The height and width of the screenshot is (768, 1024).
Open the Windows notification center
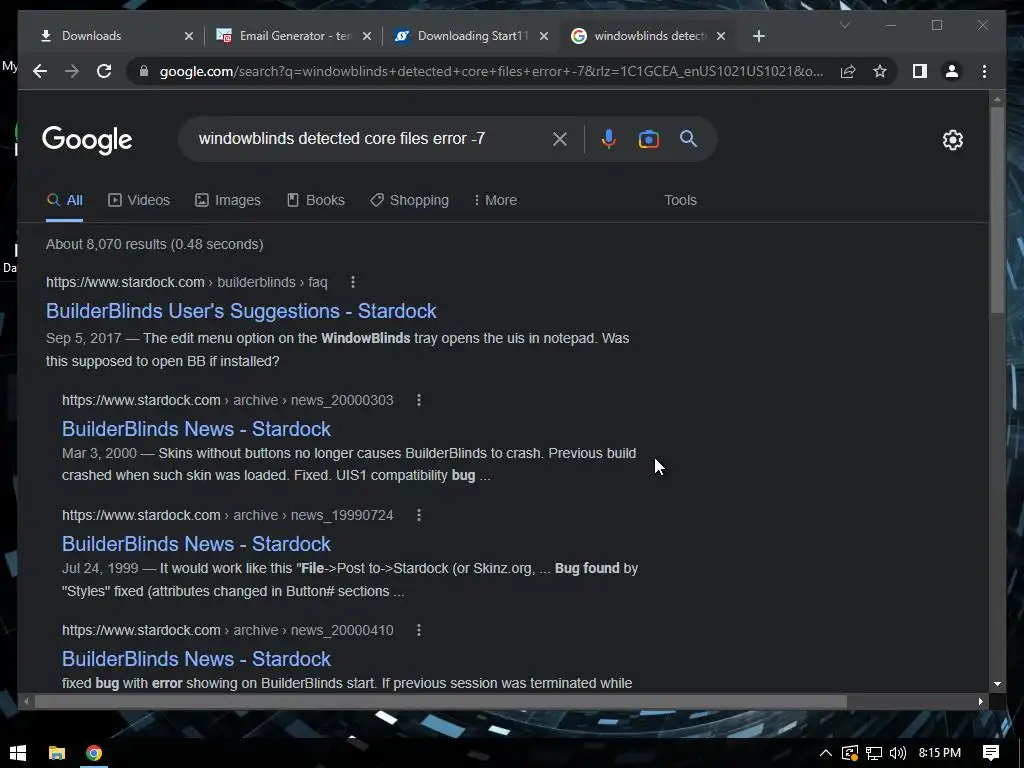click(x=991, y=753)
